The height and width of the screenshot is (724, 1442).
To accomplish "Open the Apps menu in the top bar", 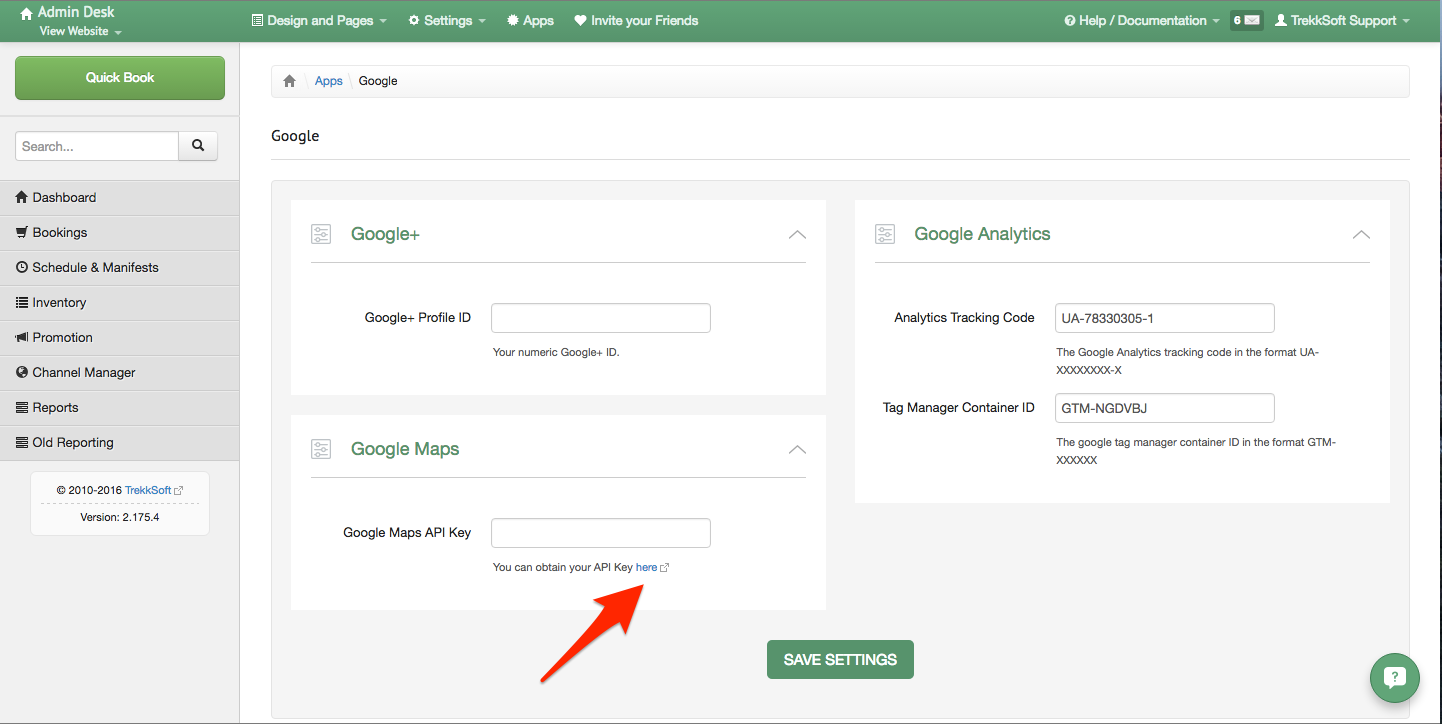I will pyautogui.click(x=530, y=20).
